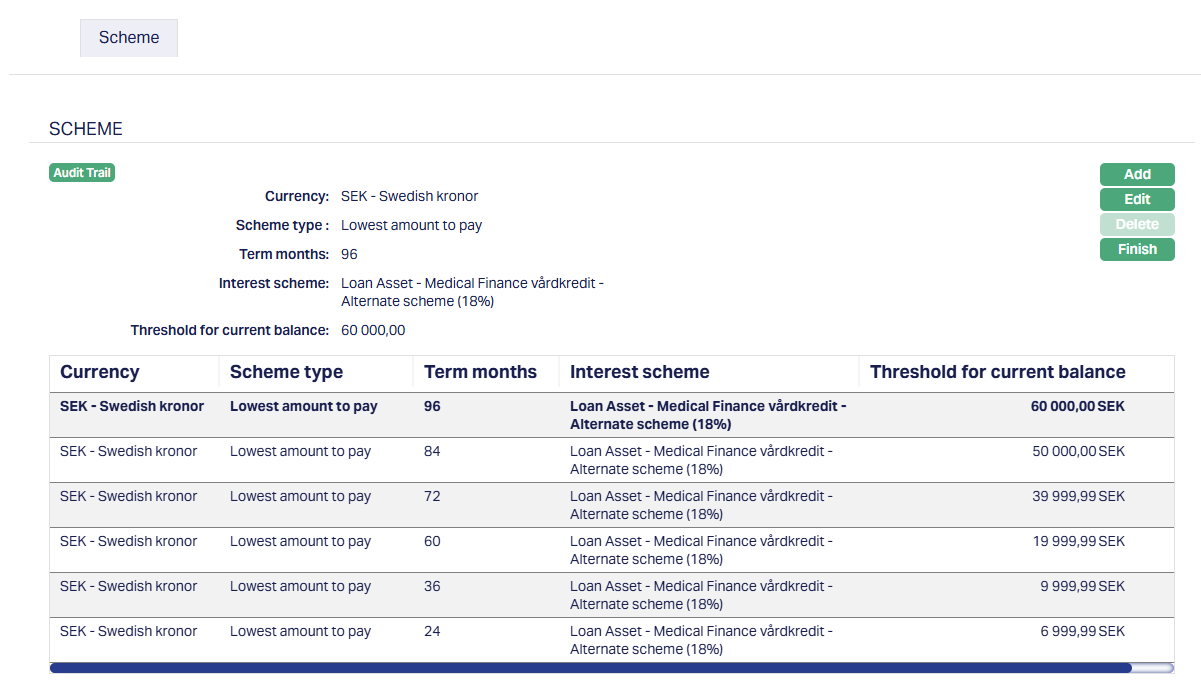
Task: Click Threshold for current balance column header
Action: point(997,372)
